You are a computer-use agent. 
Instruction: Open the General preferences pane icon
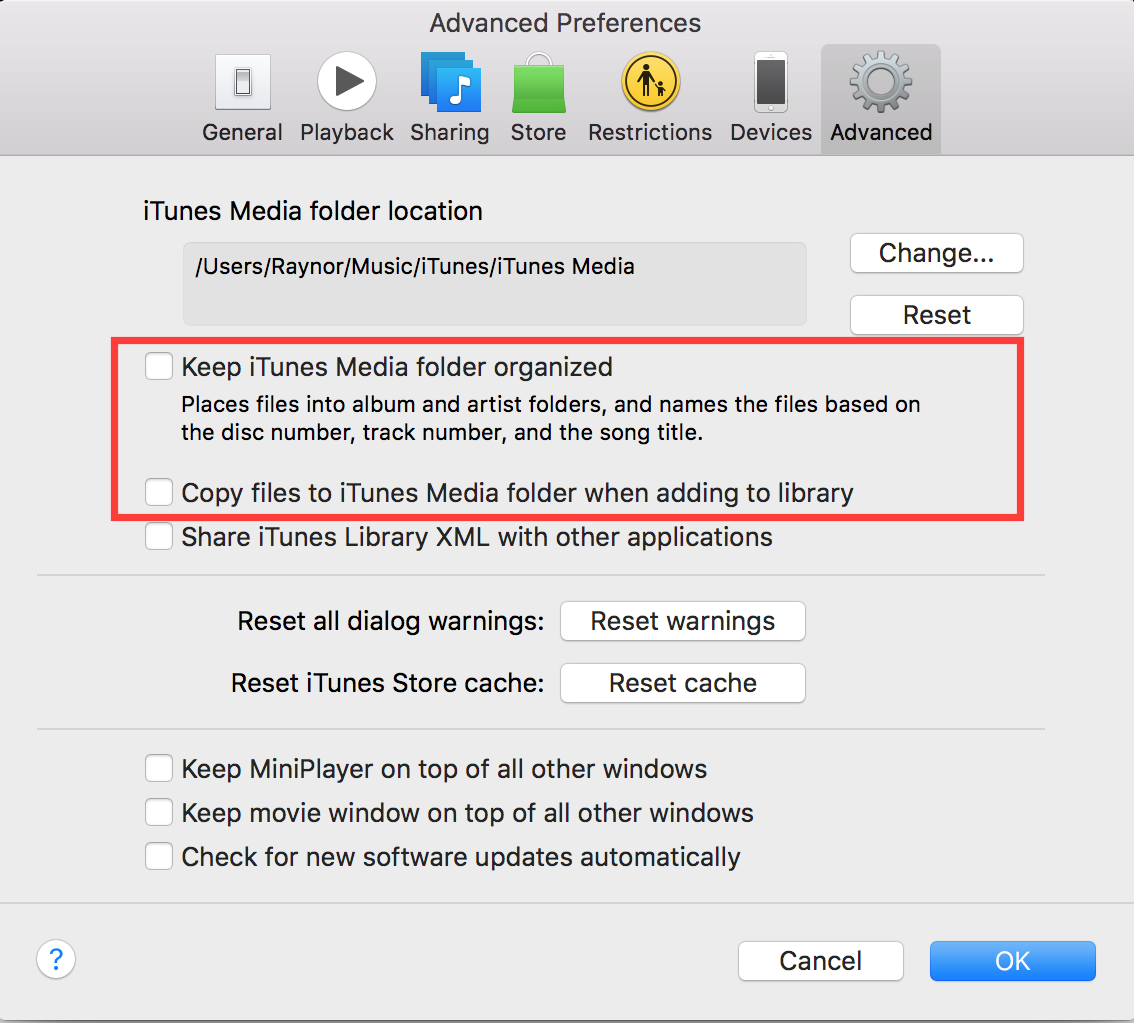[x=243, y=82]
